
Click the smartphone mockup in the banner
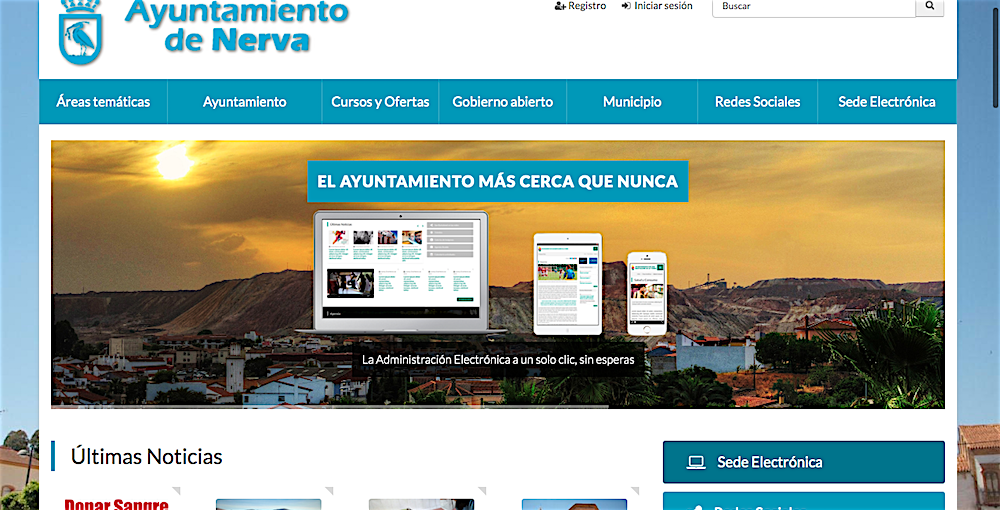click(647, 293)
